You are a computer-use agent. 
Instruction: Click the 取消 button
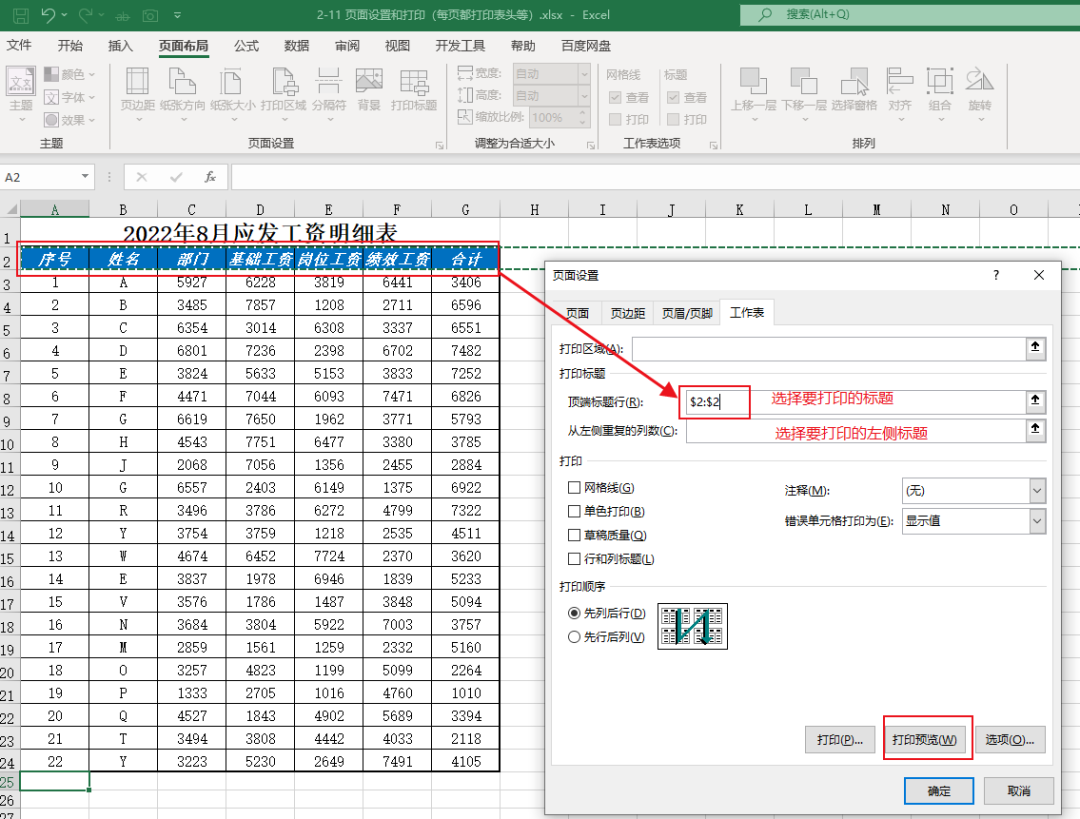pos(1019,791)
